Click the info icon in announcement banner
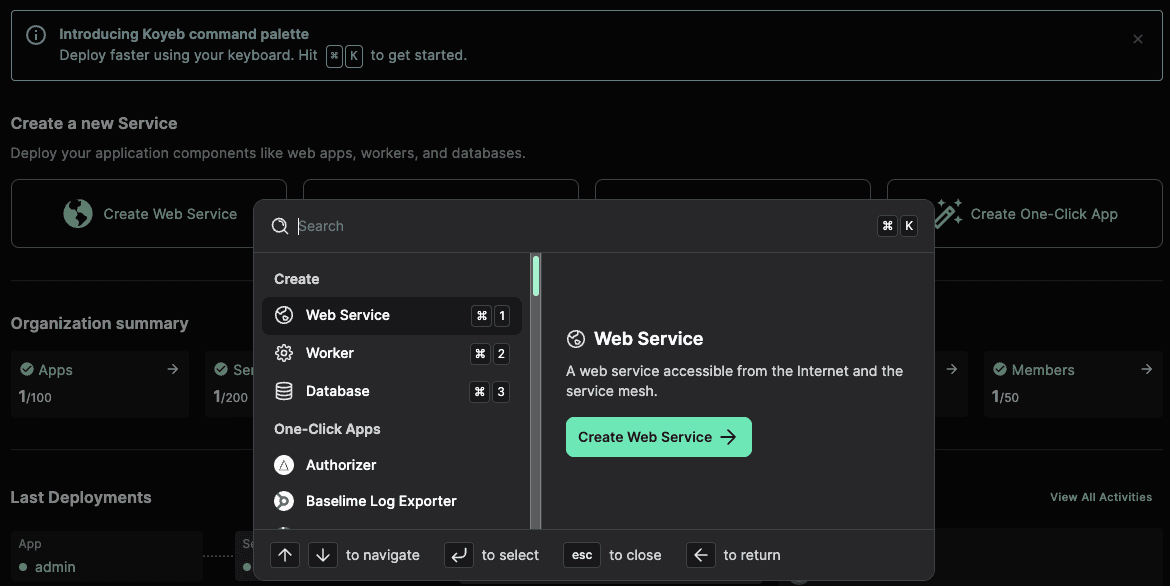The image size is (1170, 586). pos(36,36)
